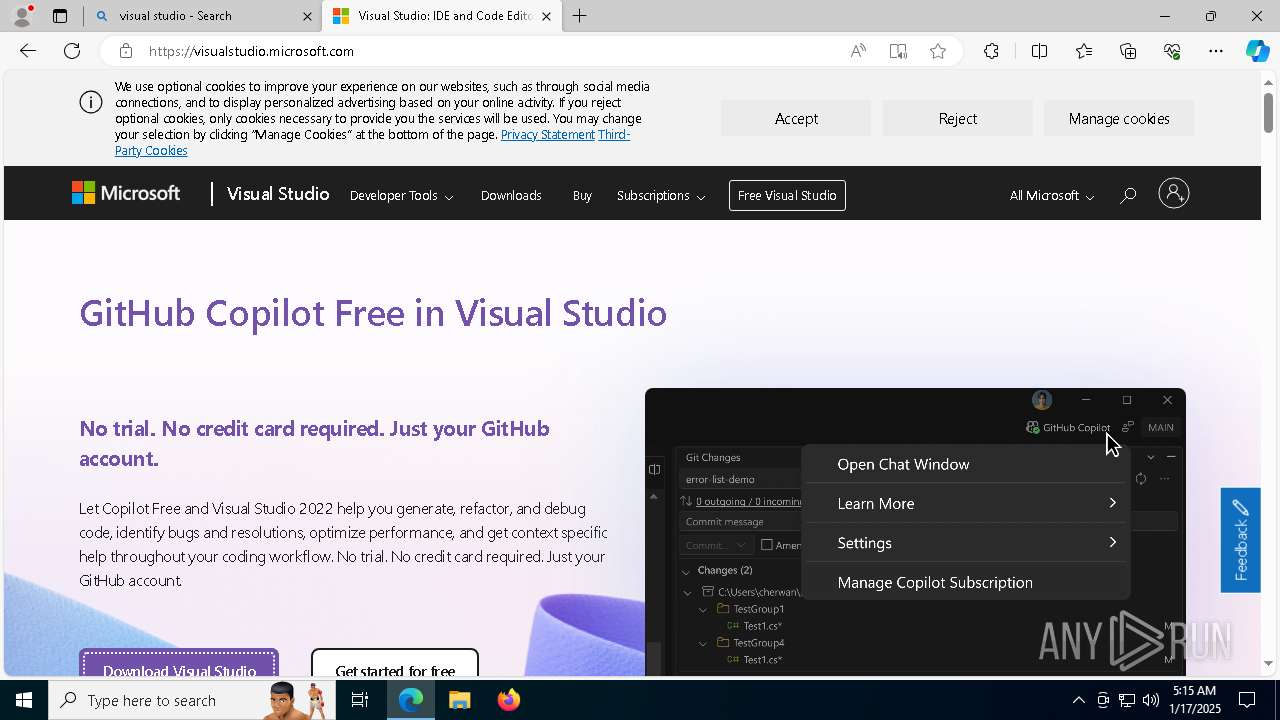Screen dimensions: 1280x720
Task: Open immersive reader icon in the address bar
Action: coord(898,51)
